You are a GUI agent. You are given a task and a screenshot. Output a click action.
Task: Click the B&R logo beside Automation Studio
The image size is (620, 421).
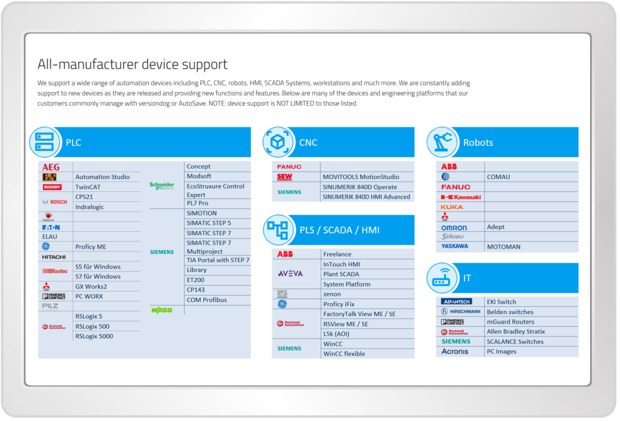tap(49, 177)
